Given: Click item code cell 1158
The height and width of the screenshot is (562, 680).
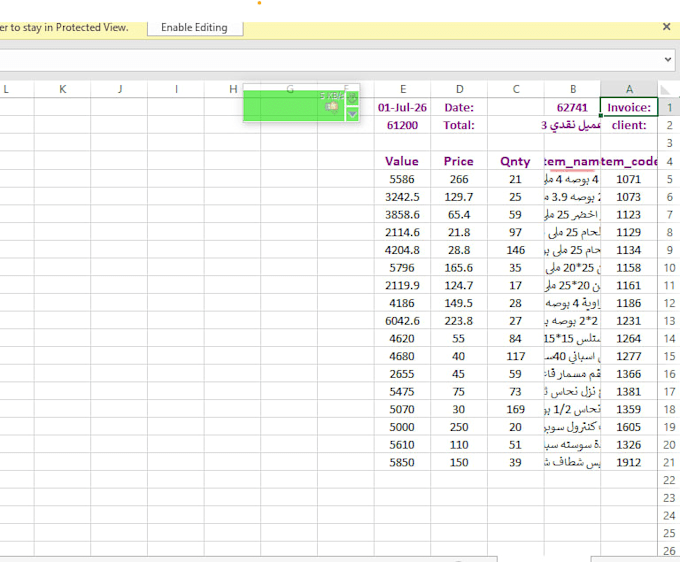Looking at the screenshot, I should (629, 268).
